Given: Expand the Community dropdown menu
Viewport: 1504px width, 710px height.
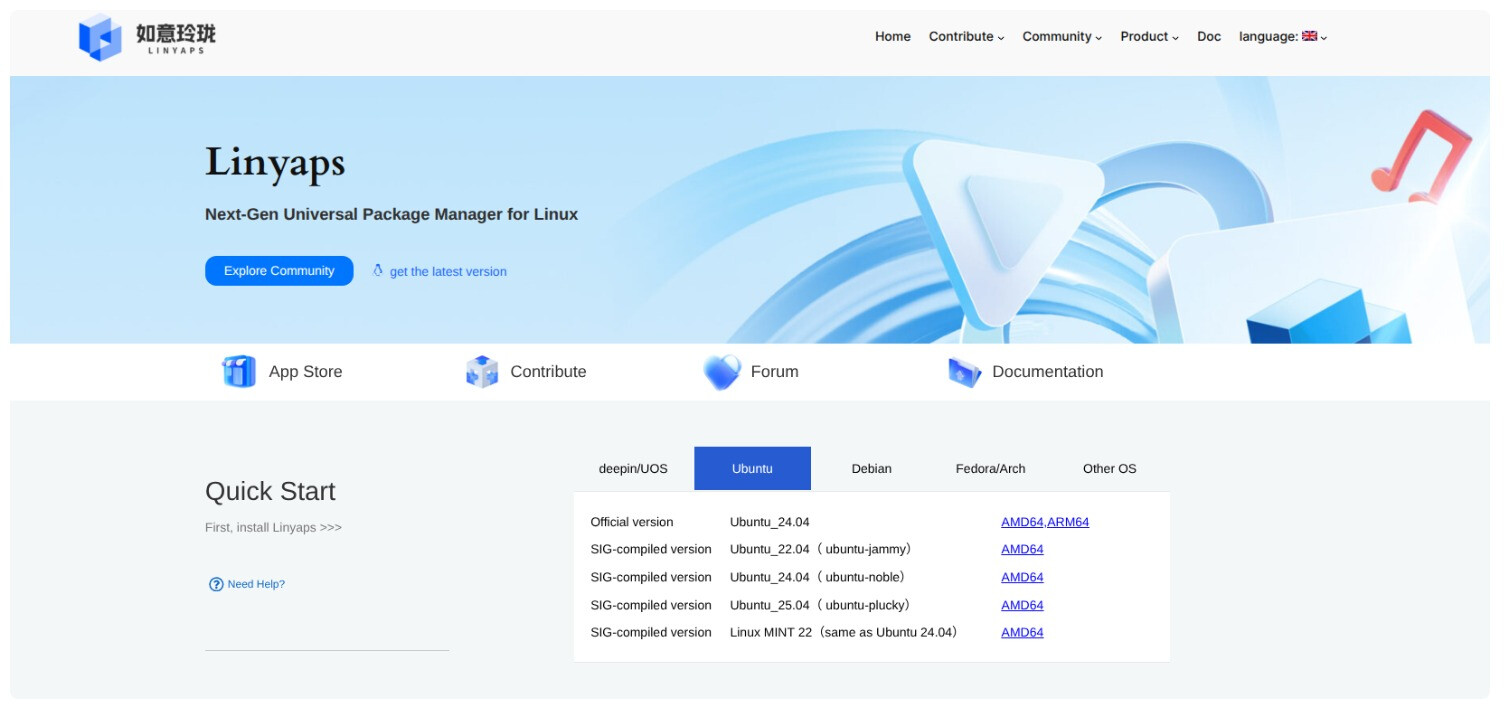Looking at the screenshot, I should [1061, 37].
